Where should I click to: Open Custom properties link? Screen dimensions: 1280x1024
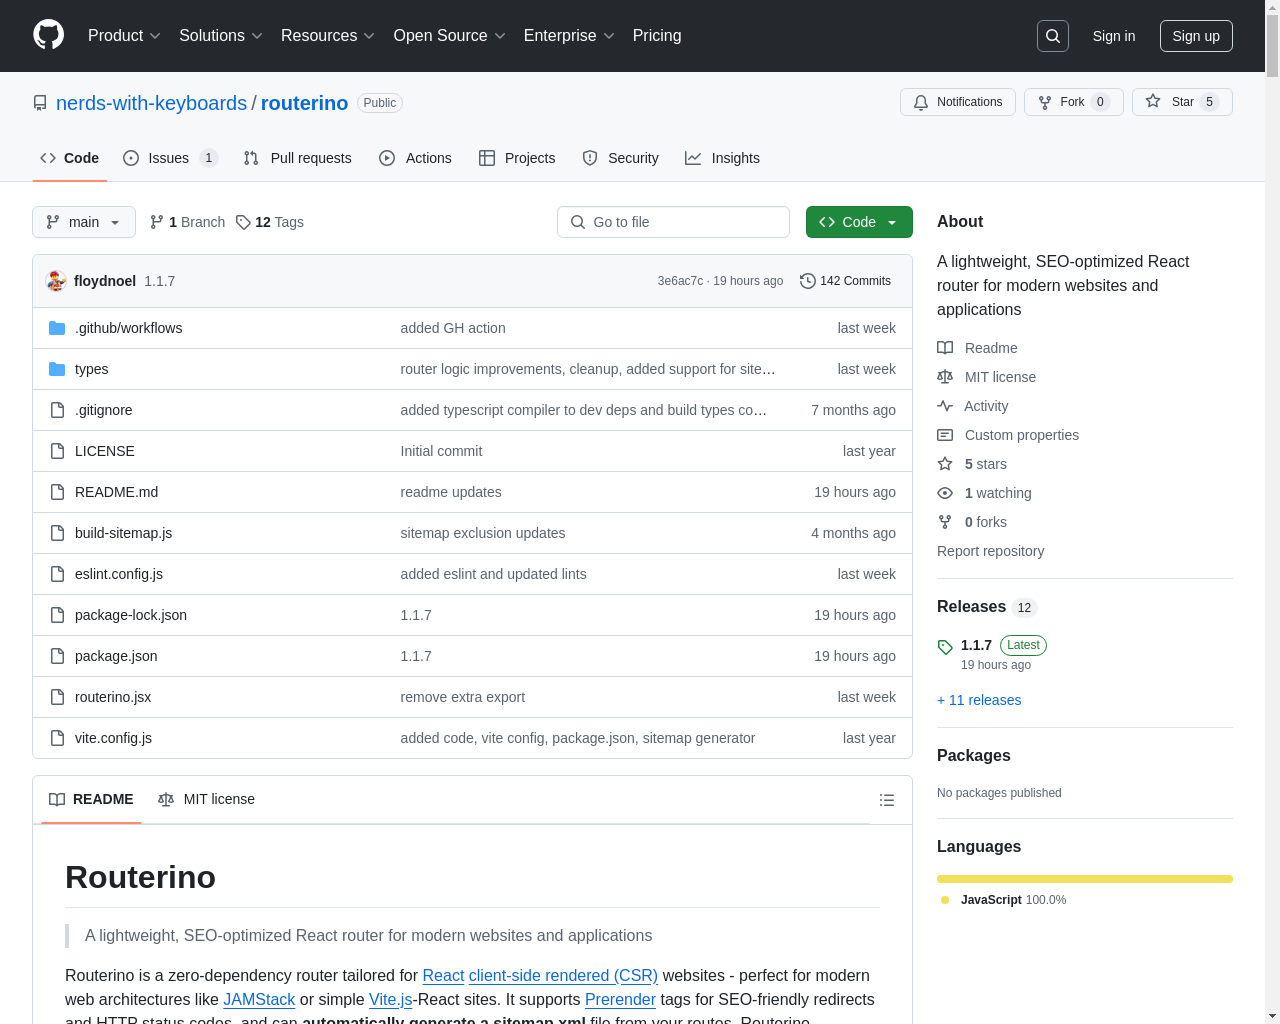click(x=1008, y=435)
